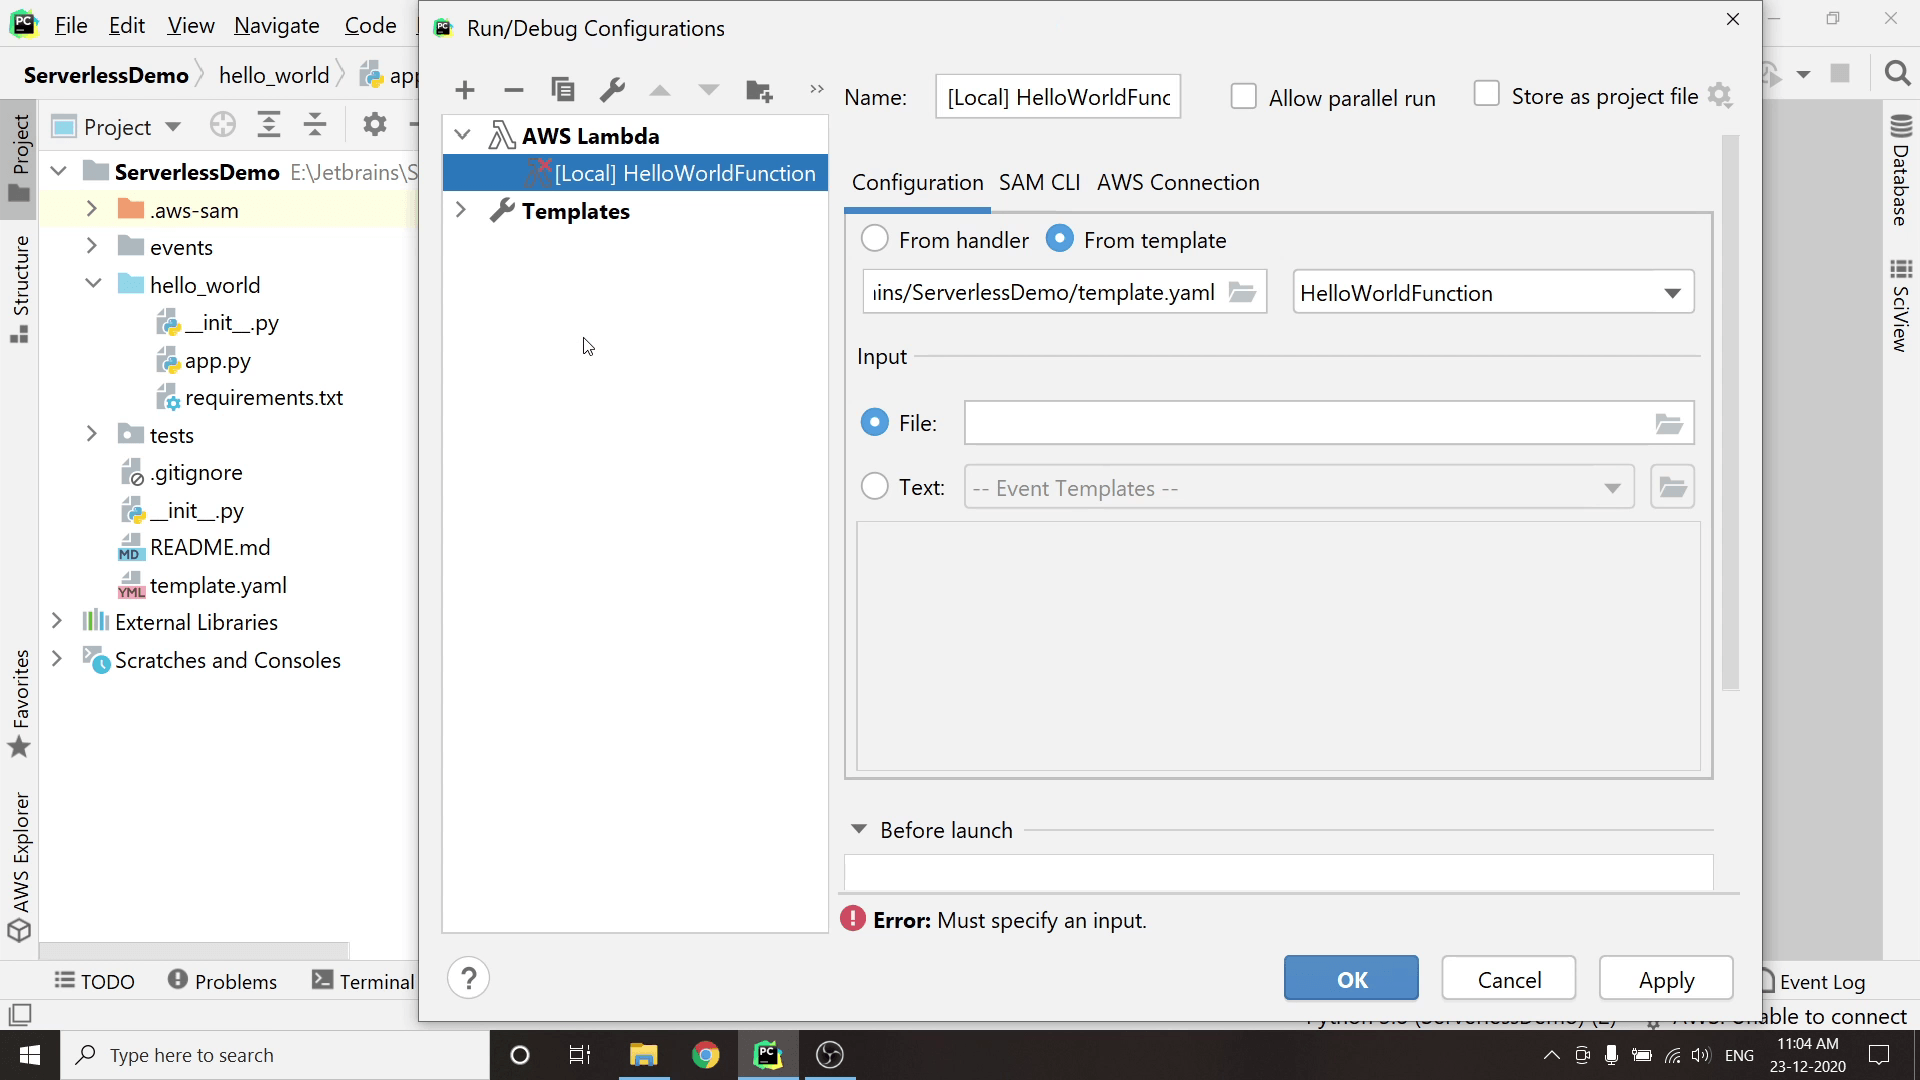
Task: Select the Text input radio button
Action: pos(875,487)
